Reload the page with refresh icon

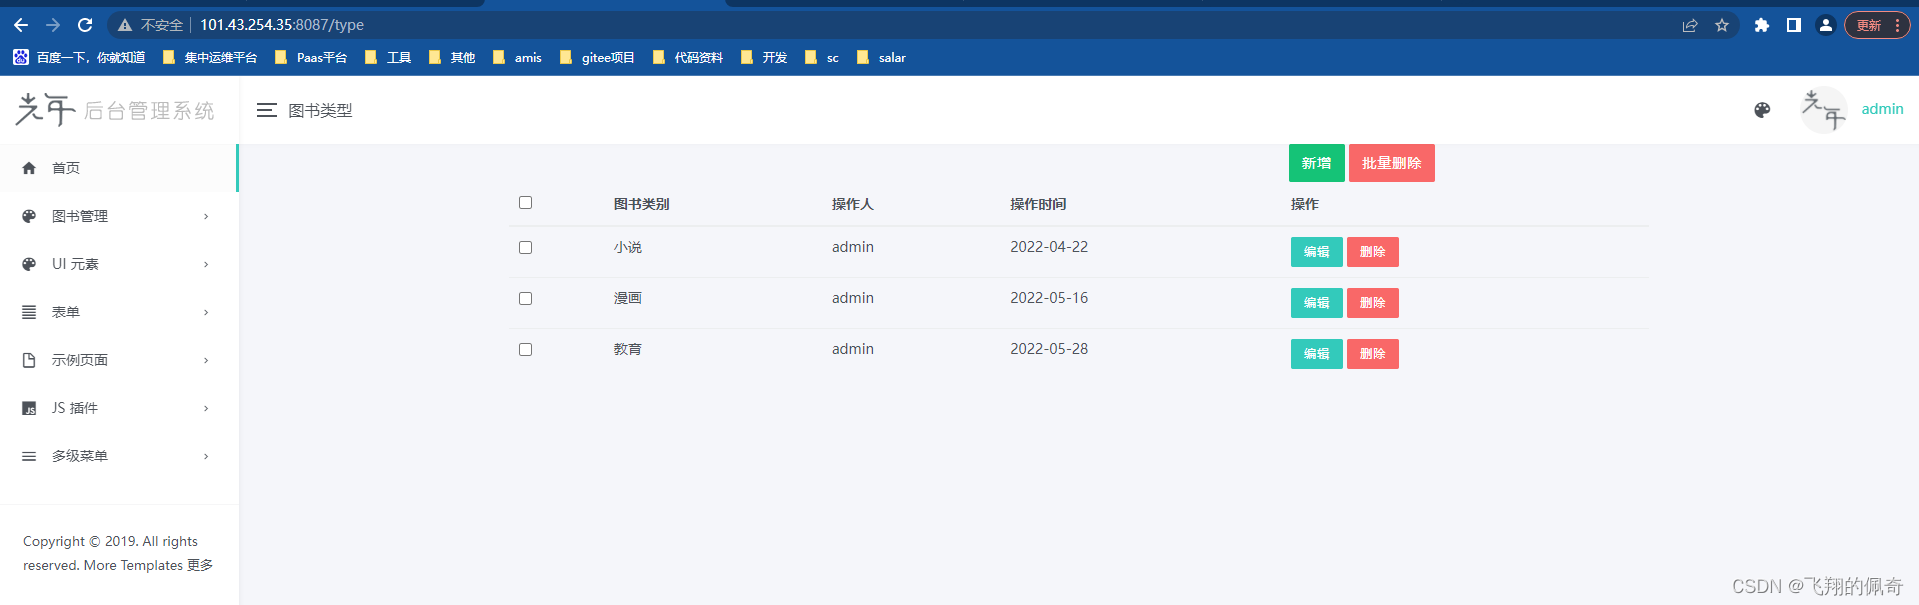(85, 25)
